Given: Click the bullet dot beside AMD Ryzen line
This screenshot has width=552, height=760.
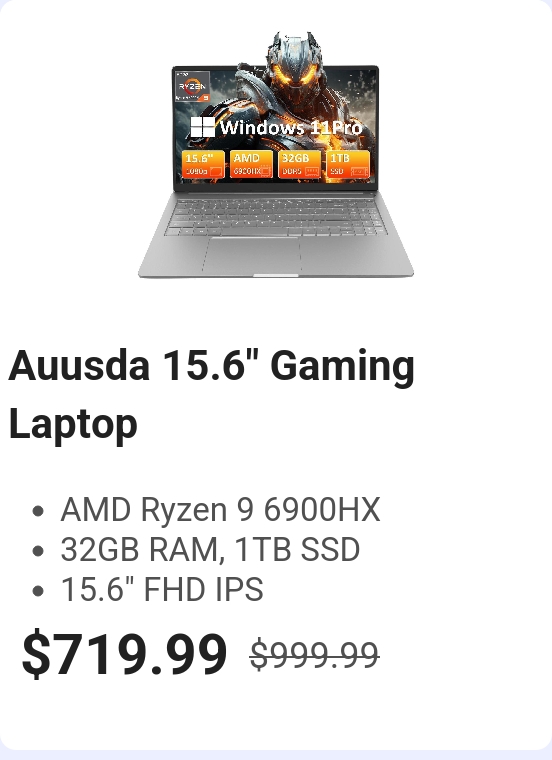Looking at the screenshot, I should (x=38, y=511).
